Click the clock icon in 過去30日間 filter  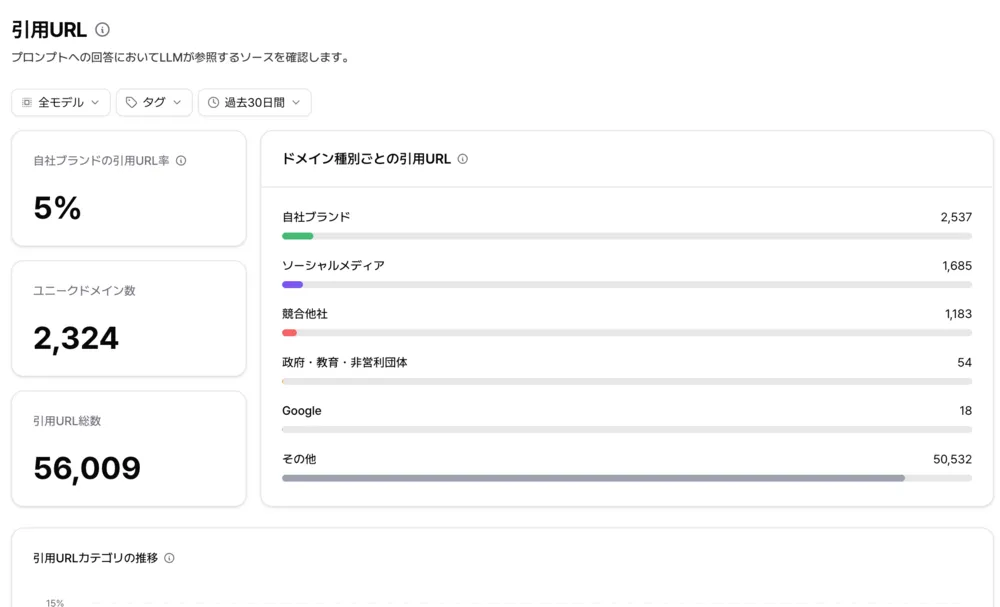(213, 103)
